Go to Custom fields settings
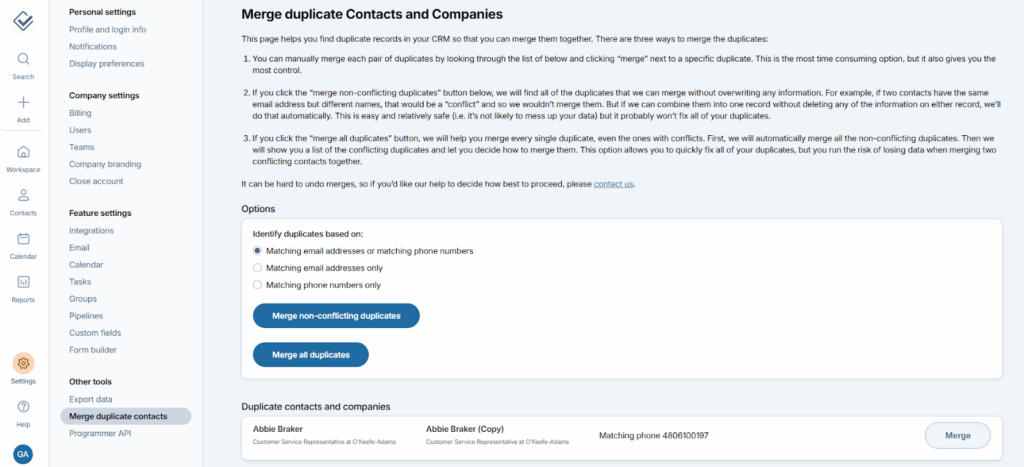The width and height of the screenshot is (1024, 467). [94, 333]
